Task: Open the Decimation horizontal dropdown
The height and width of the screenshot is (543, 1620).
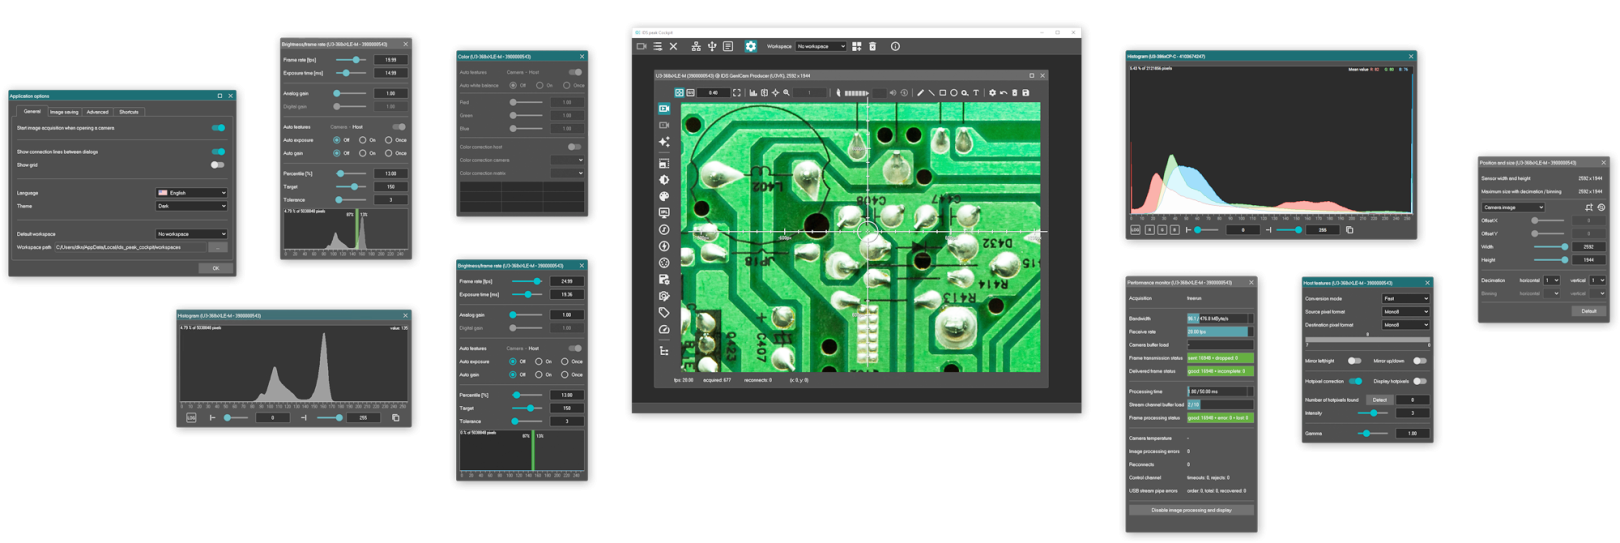Action: pos(1552,280)
